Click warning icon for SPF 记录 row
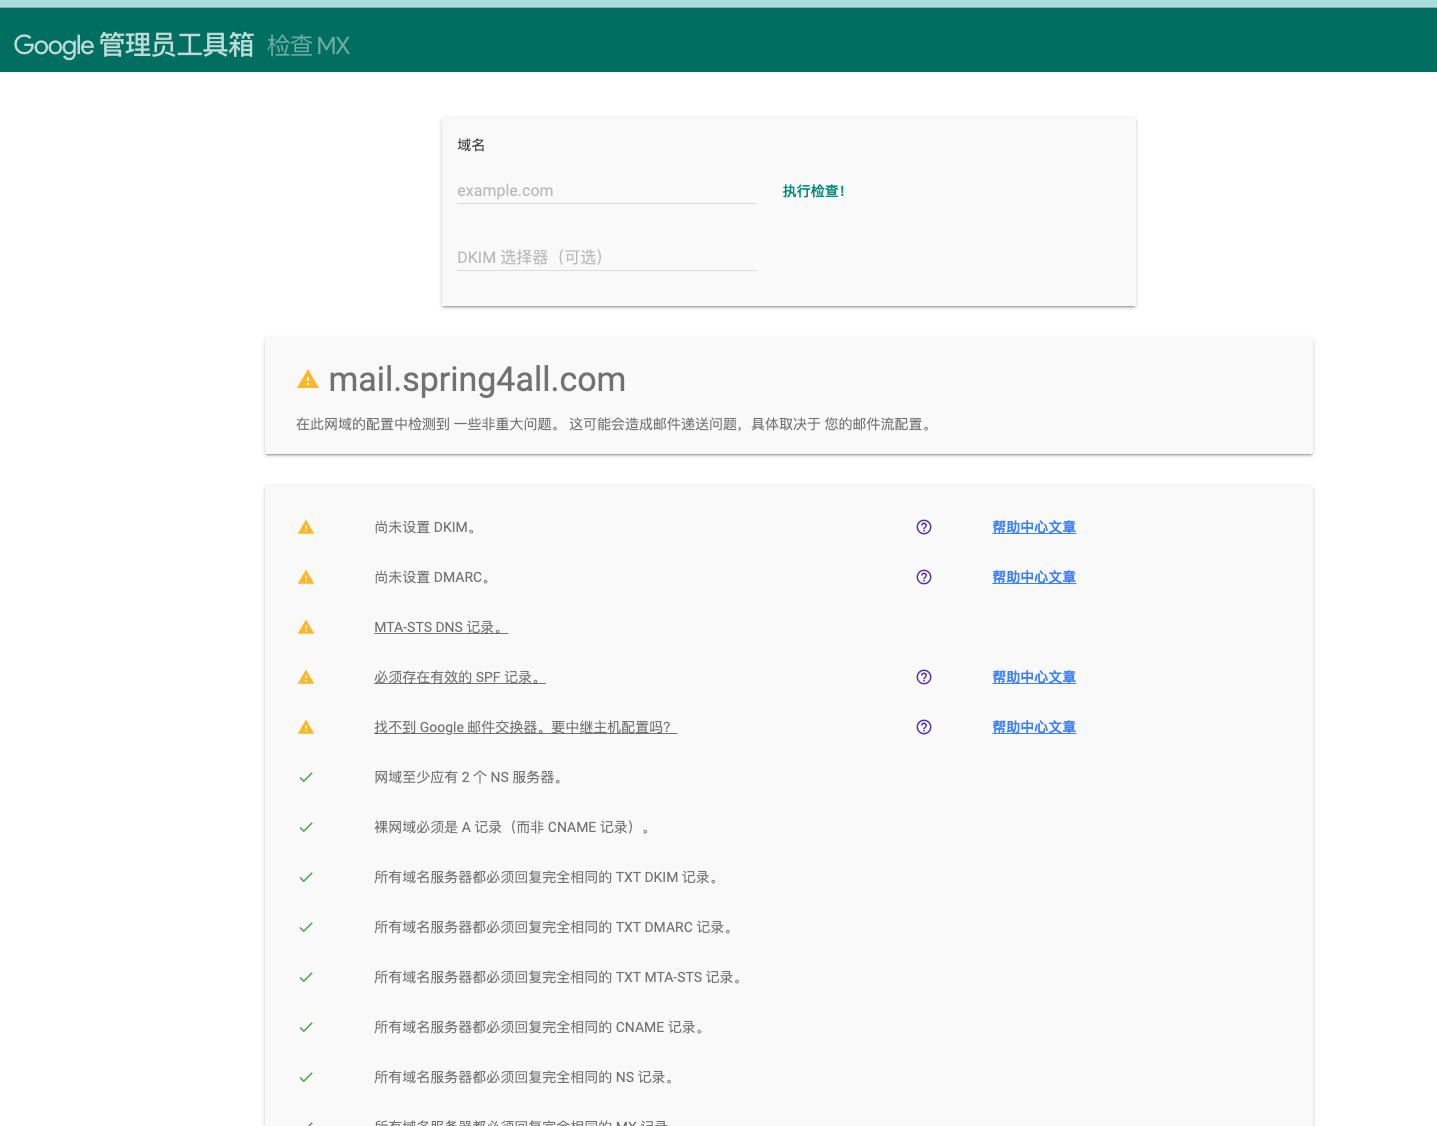 pos(306,677)
